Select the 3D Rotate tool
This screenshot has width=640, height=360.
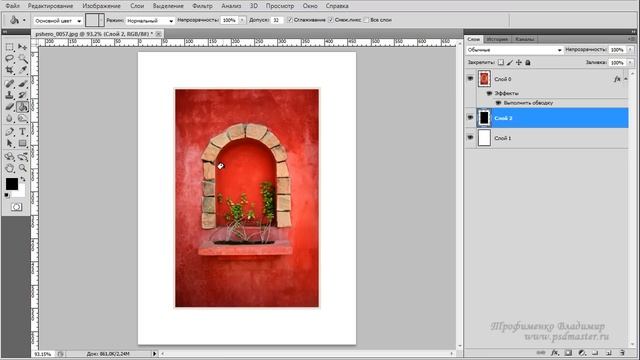tap(9, 157)
